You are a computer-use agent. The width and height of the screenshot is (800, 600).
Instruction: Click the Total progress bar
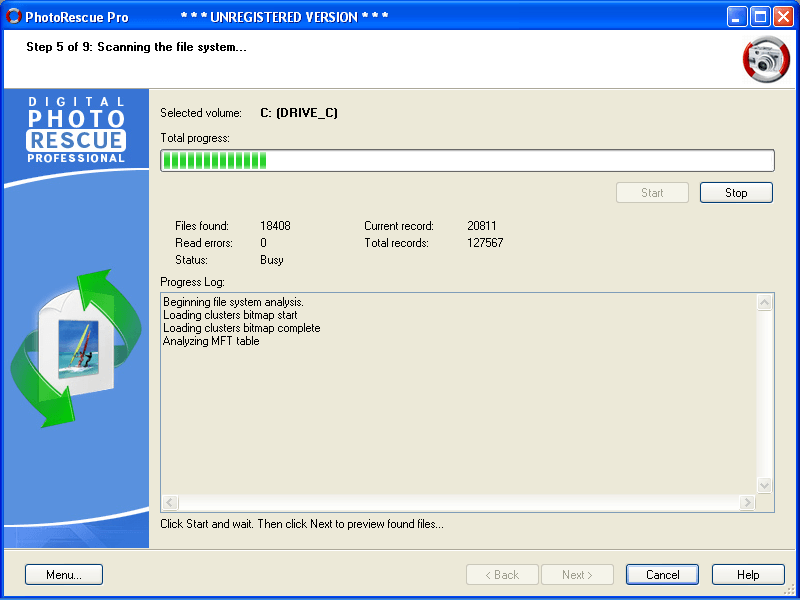(467, 160)
